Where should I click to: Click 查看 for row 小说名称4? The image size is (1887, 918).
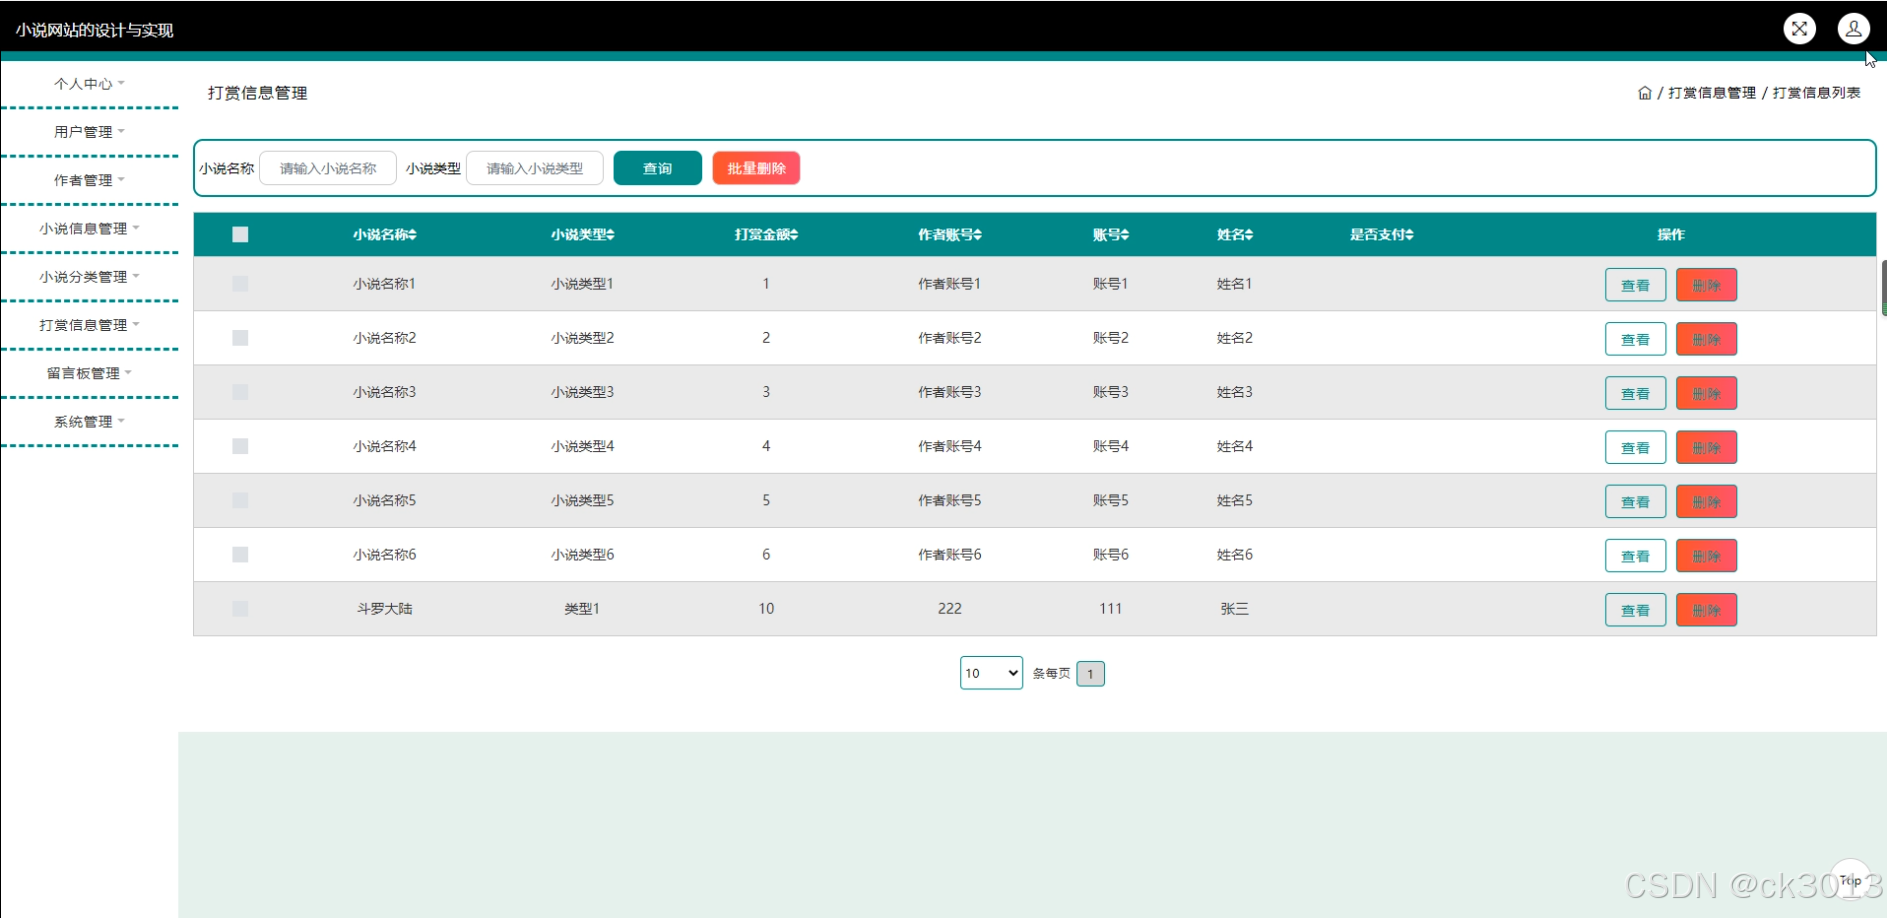coord(1635,447)
